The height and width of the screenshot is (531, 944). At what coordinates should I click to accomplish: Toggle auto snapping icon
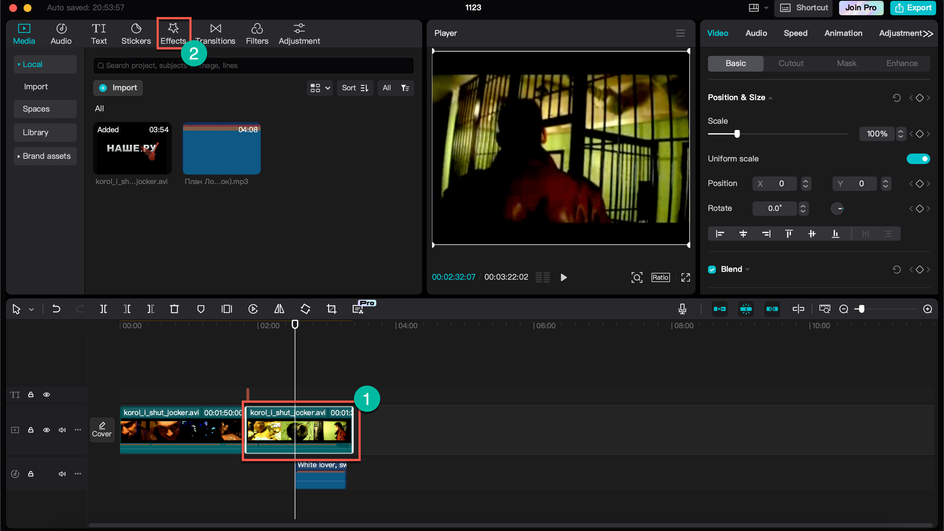click(x=745, y=309)
